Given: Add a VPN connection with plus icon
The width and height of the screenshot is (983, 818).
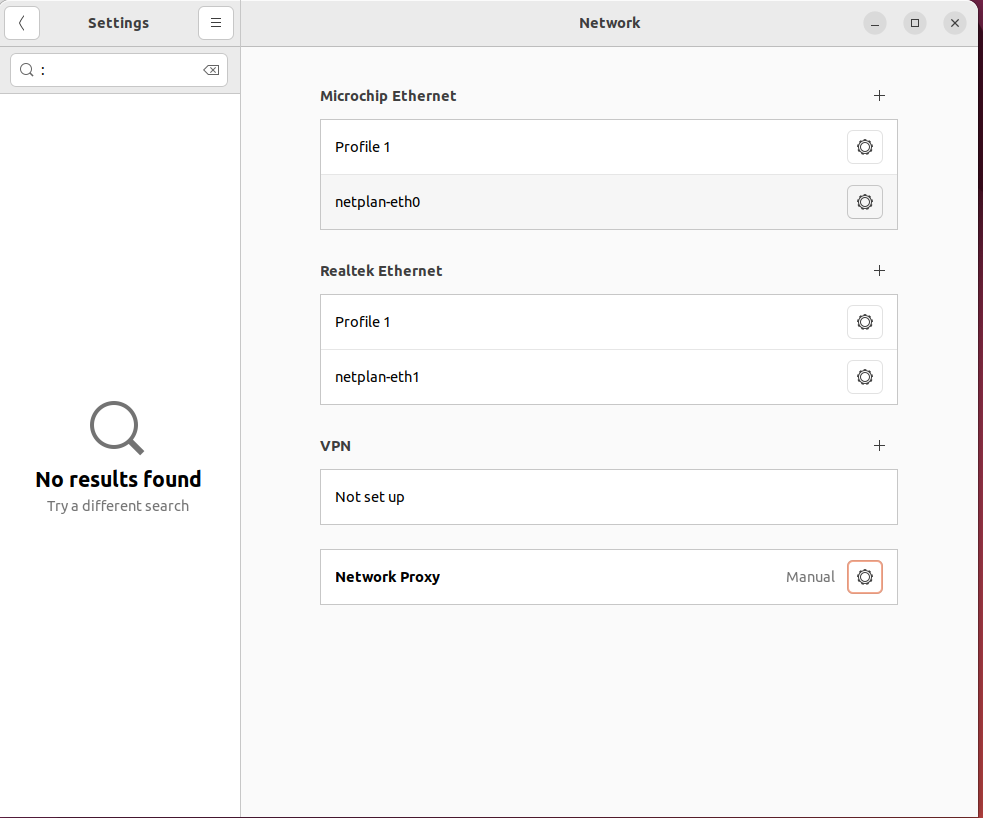Looking at the screenshot, I should click(x=879, y=445).
